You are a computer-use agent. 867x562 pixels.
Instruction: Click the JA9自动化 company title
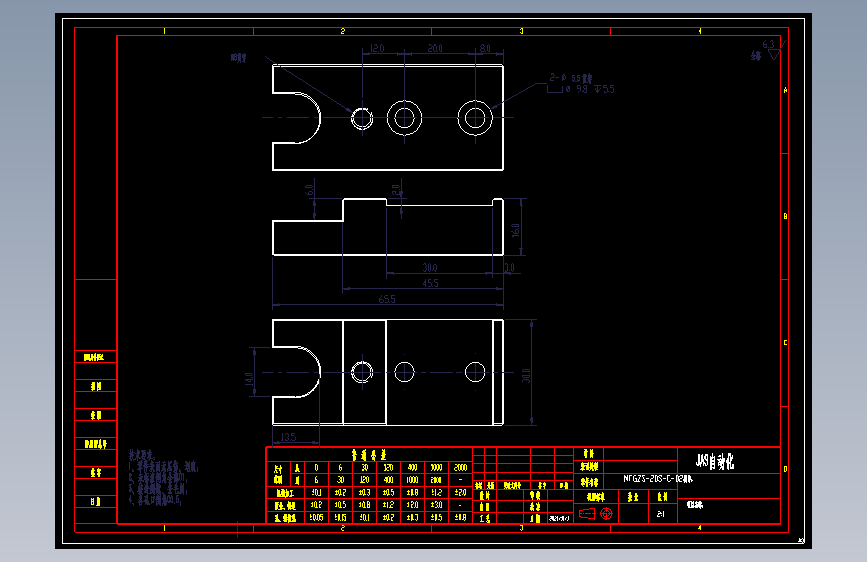click(x=715, y=461)
